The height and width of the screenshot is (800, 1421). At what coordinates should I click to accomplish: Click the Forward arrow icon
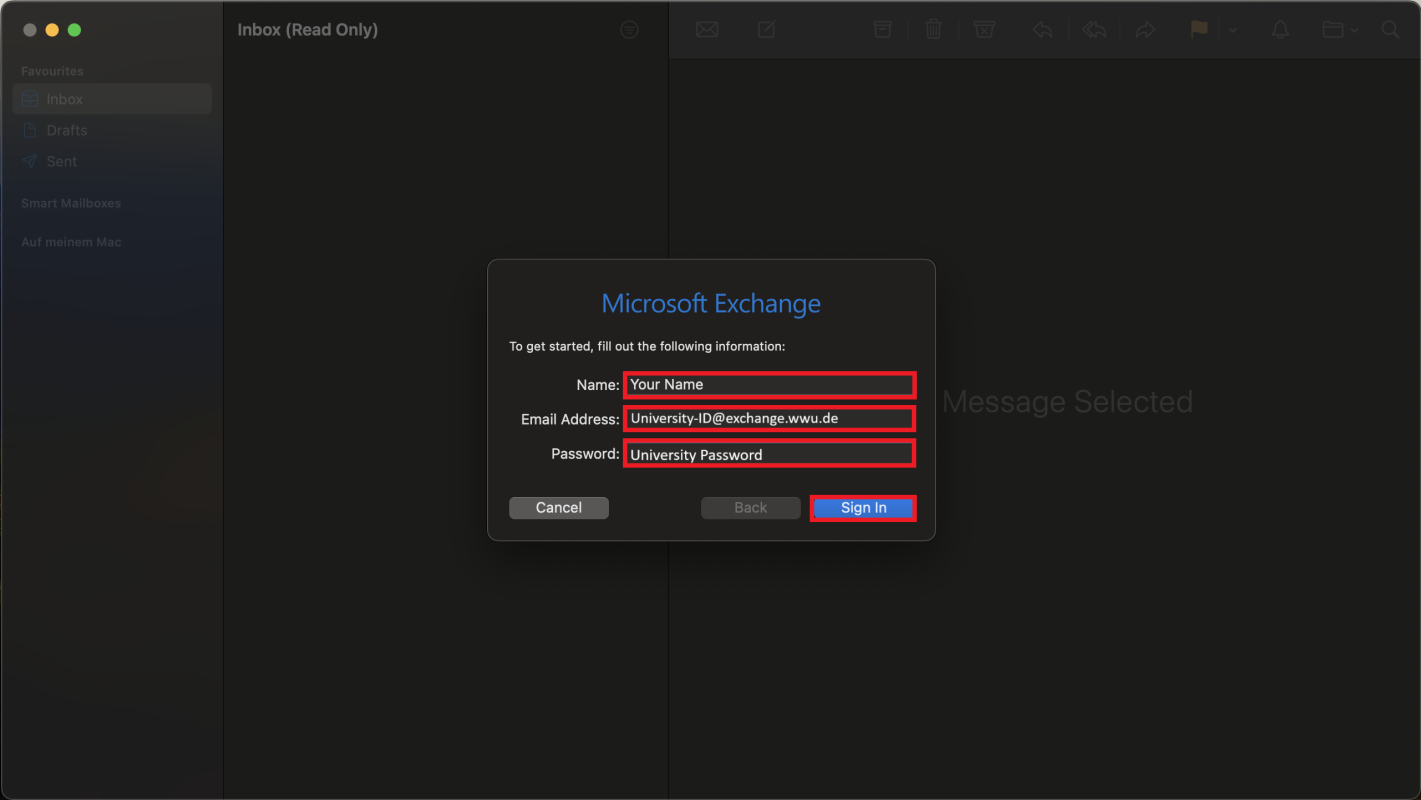1145,30
